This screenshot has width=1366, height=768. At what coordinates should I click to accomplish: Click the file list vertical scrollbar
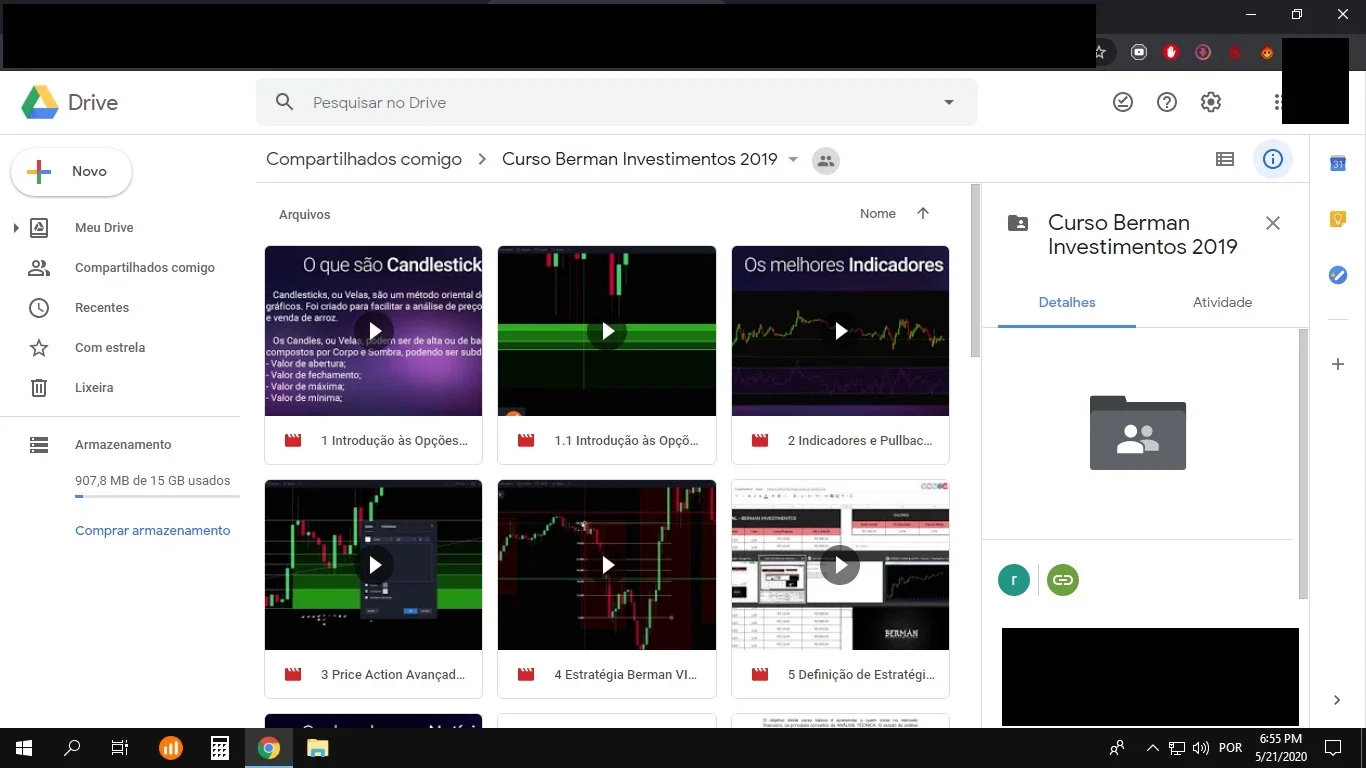975,272
